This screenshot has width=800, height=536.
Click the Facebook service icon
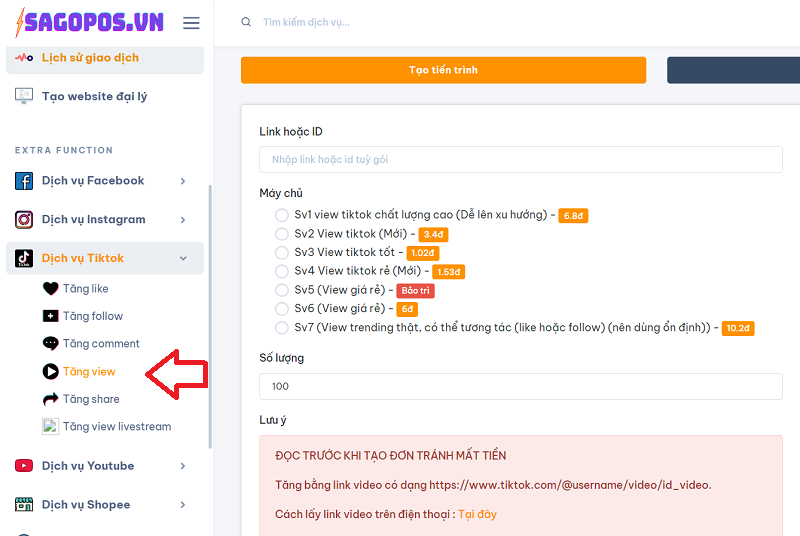pyautogui.click(x=24, y=181)
